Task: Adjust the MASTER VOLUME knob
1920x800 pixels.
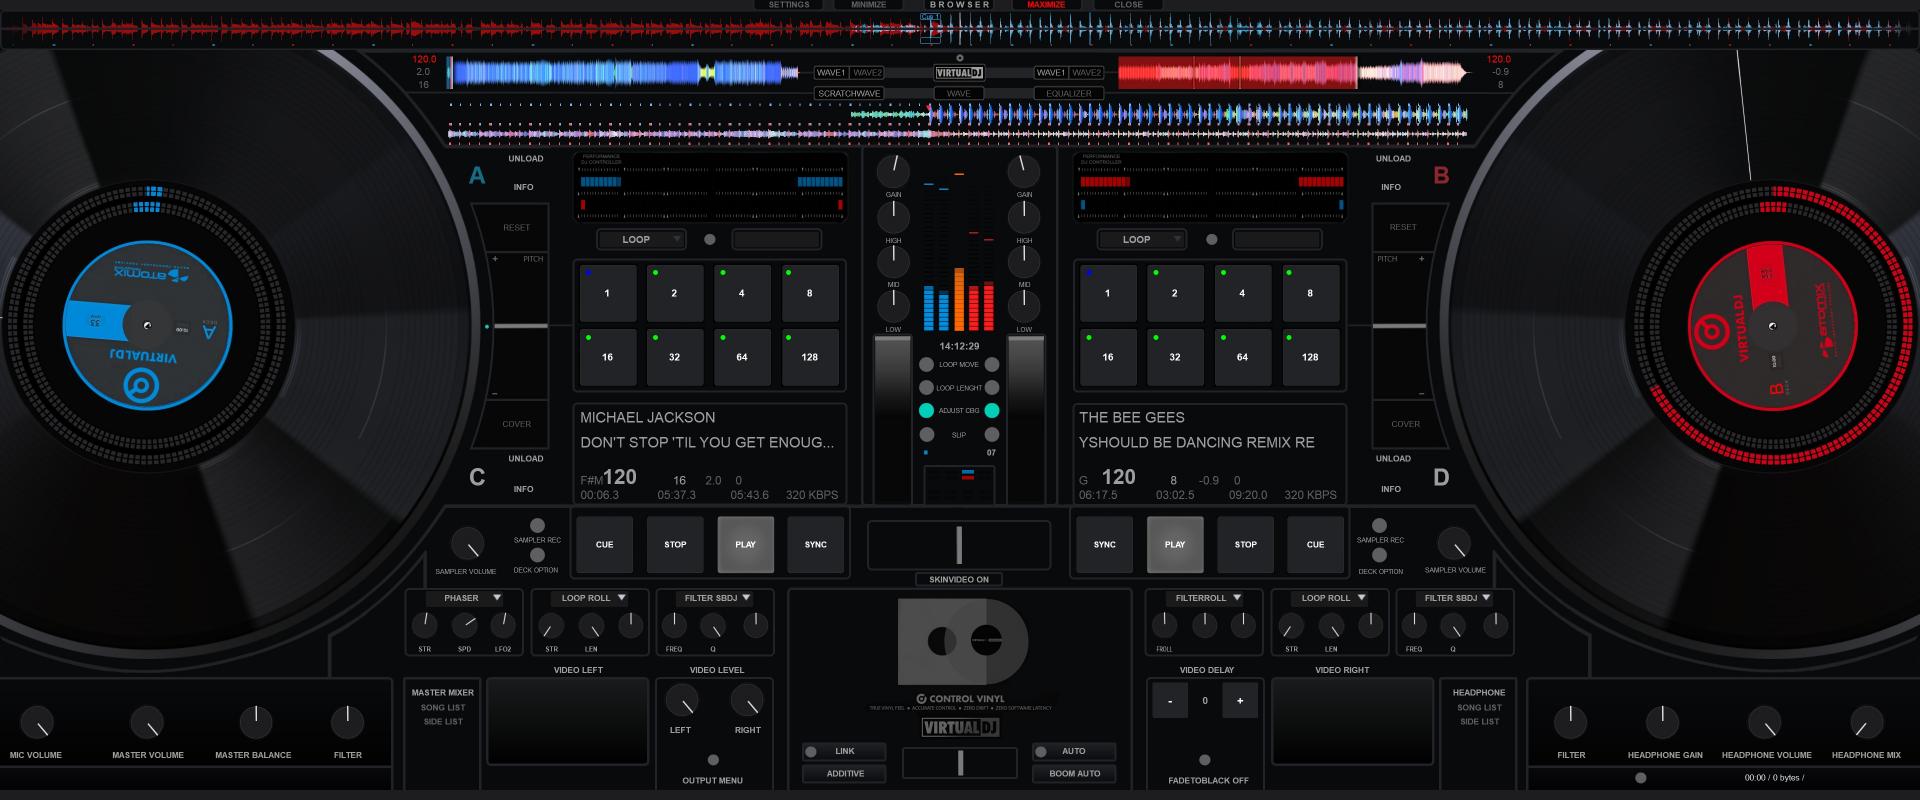Action: click(x=147, y=722)
